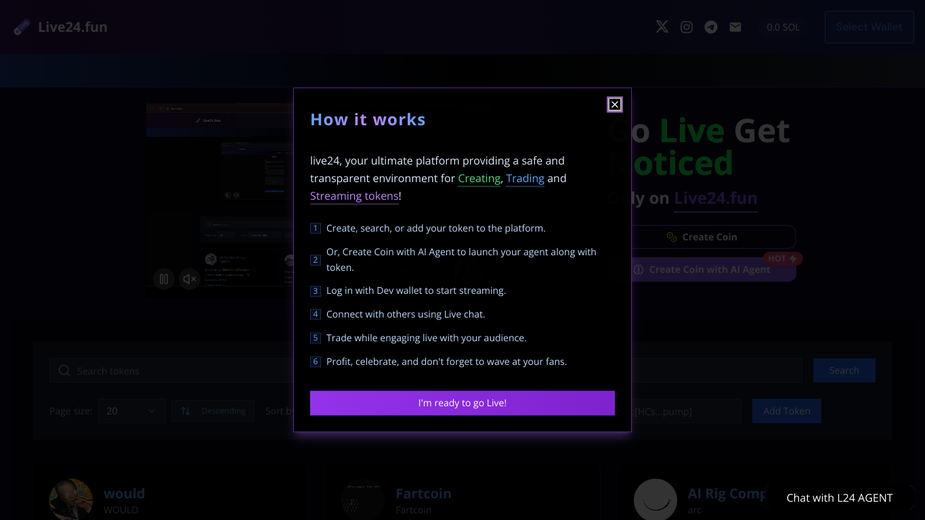Click step 4 Connect using Live chat
The height and width of the screenshot is (520, 925).
[x=405, y=314]
